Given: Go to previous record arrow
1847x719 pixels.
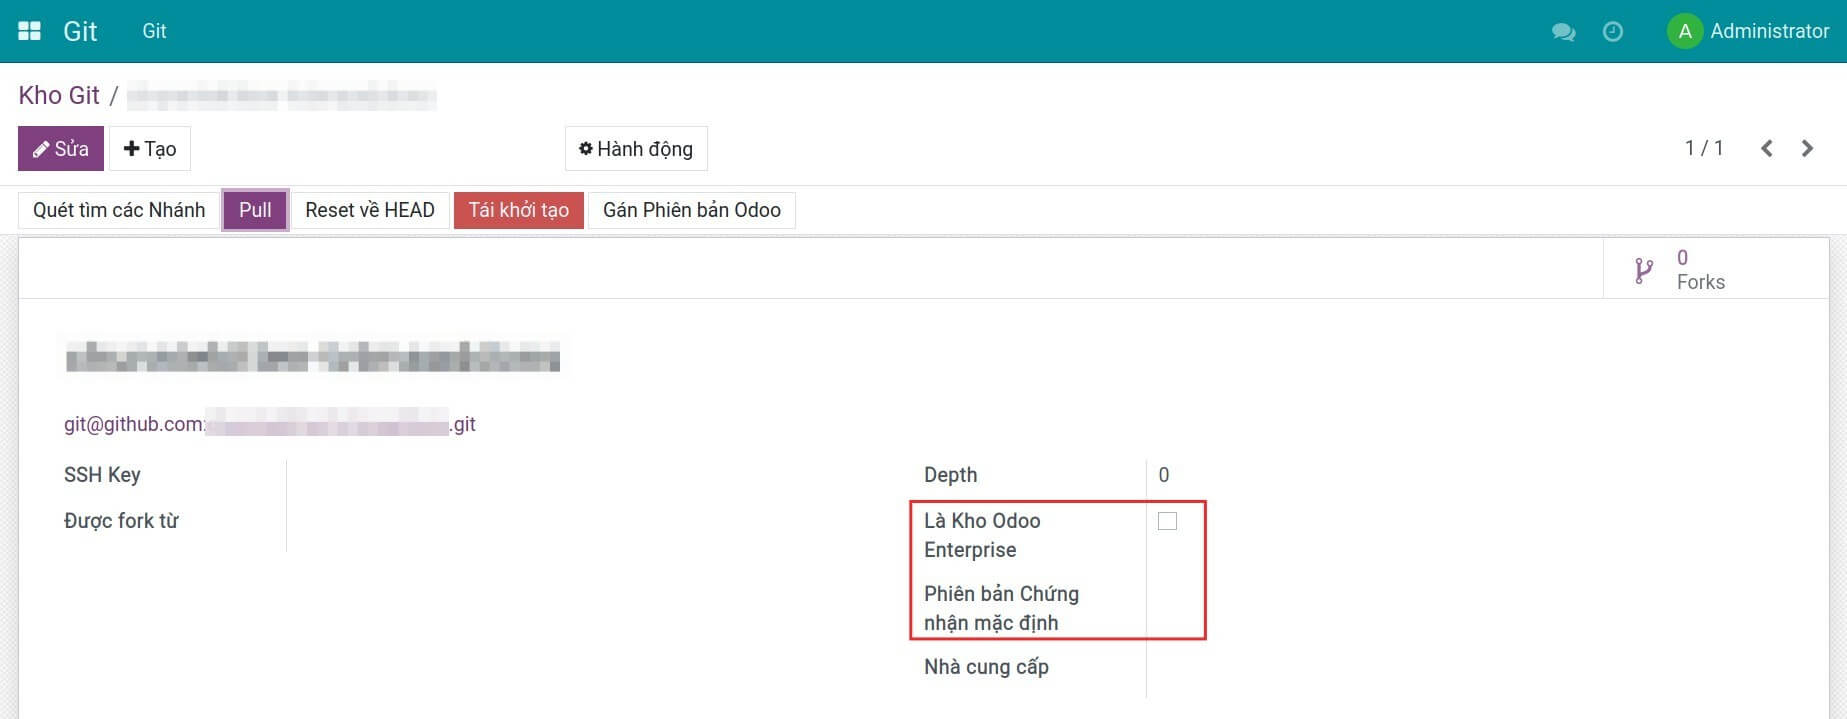Looking at the screenshot, I should point(1767,148).
